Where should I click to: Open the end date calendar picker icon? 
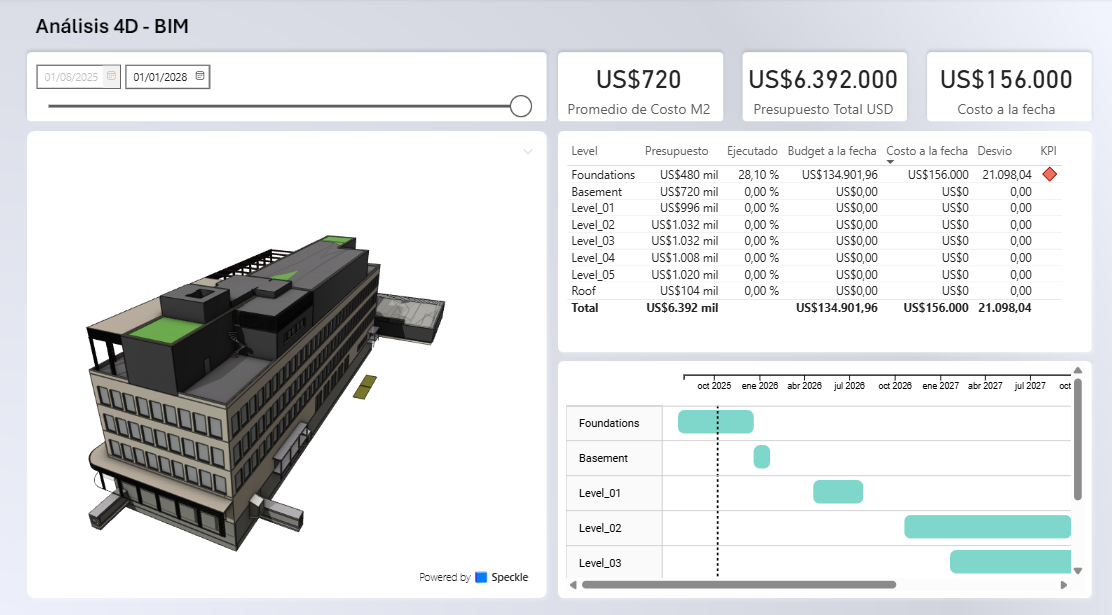[200, 76]
